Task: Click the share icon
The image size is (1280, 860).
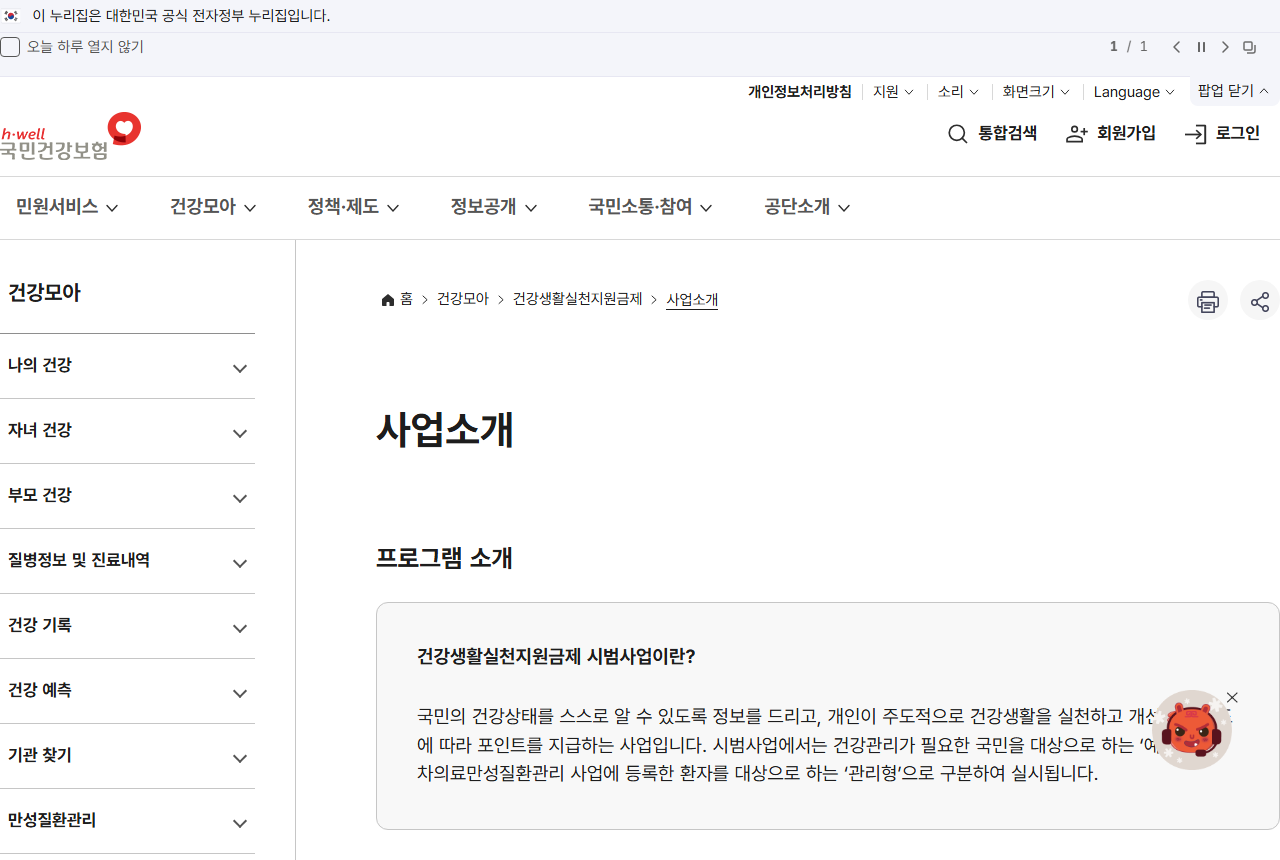Action: tap(1260, 301)
